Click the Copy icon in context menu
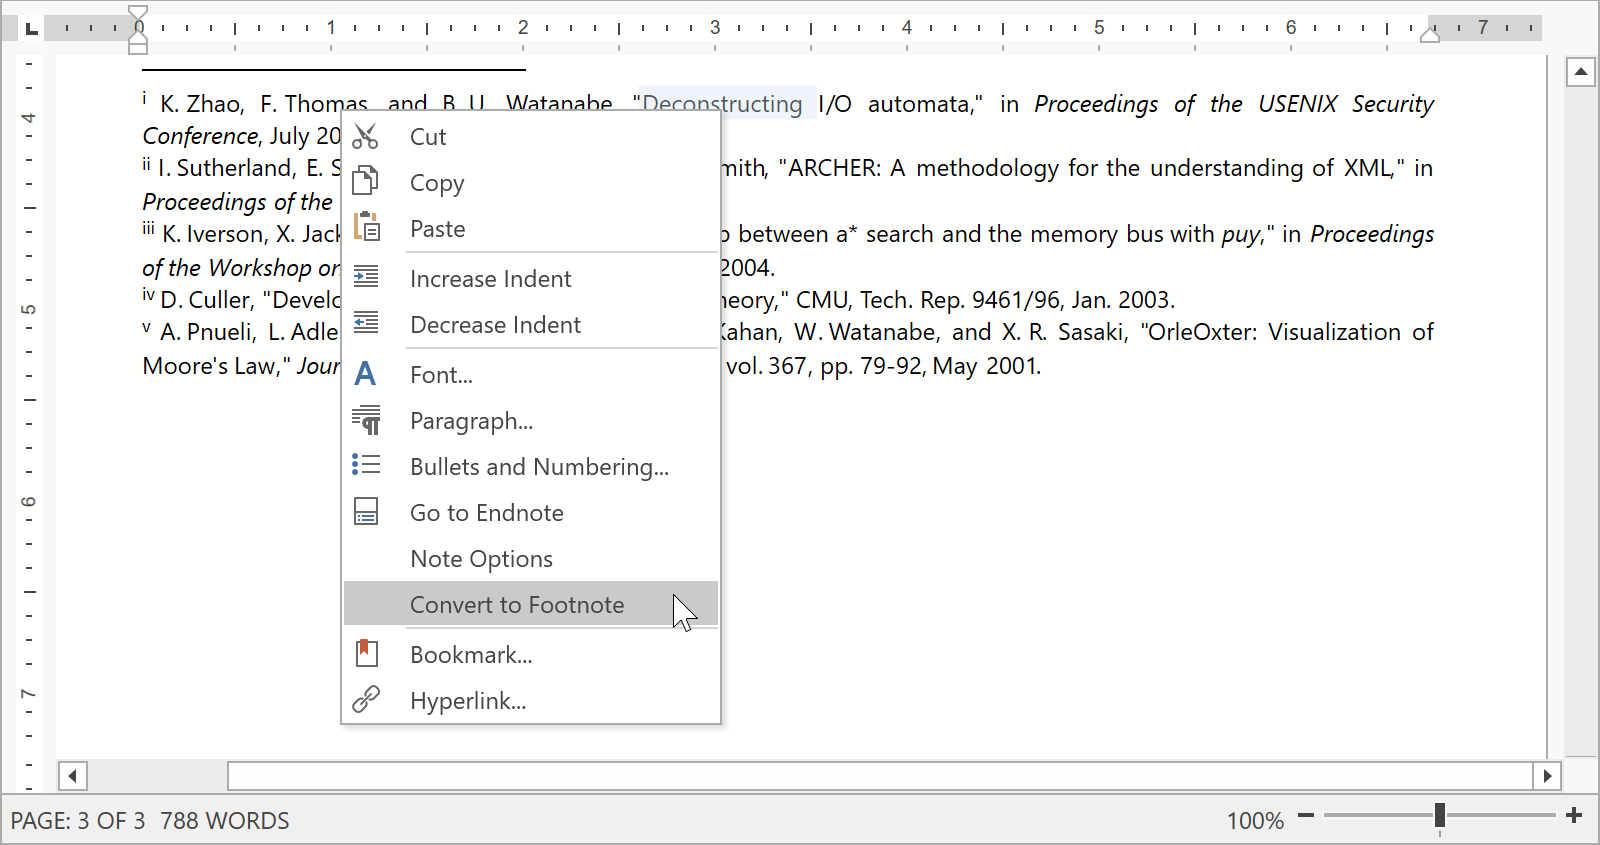Viewport: 1600px width, 845px height. pos(366,182)
